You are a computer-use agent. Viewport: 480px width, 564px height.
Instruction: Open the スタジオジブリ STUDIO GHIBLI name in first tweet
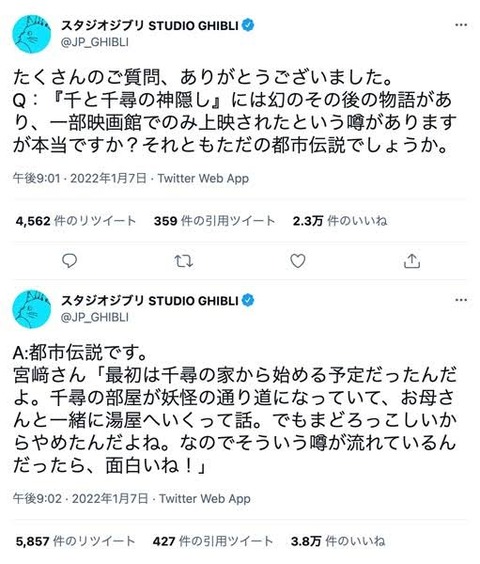click(150, 26)
